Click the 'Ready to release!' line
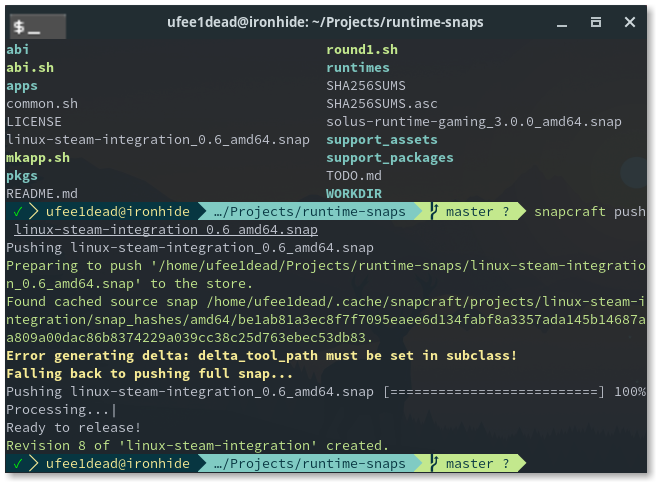 pyautogui.click(x=74, y=428)
